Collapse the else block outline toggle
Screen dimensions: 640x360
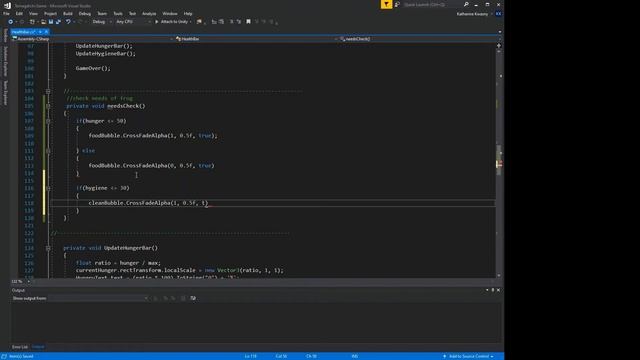point(48,151)
